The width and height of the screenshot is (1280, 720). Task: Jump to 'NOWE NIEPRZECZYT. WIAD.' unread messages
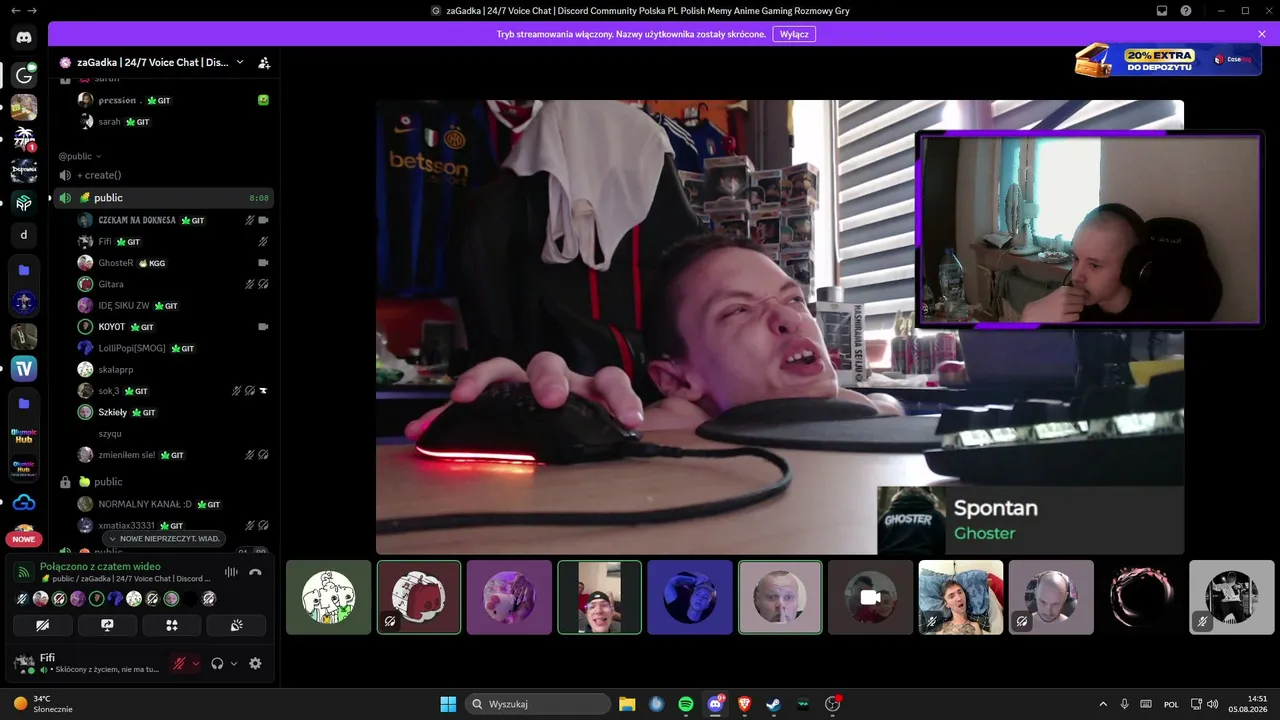click(163, 539)
